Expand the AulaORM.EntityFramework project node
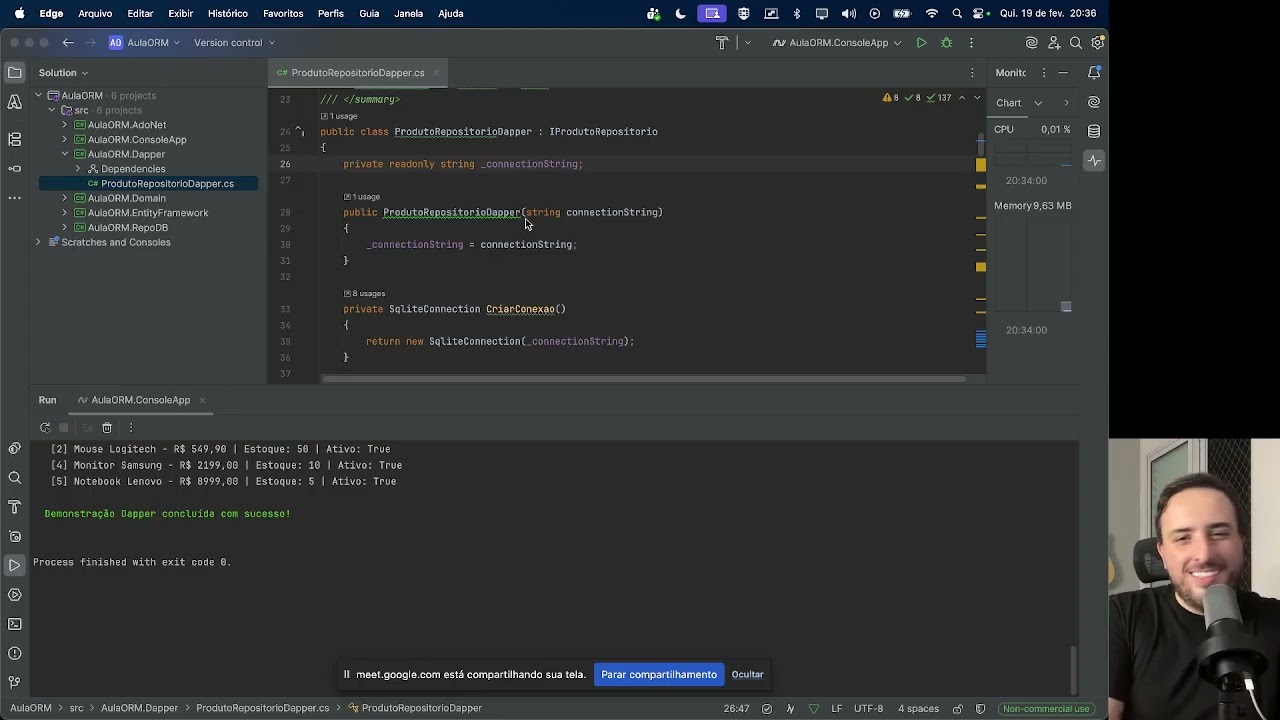The width and height of the screenshot is (1280, 720). pyautogui.click(x=65, y=213)
